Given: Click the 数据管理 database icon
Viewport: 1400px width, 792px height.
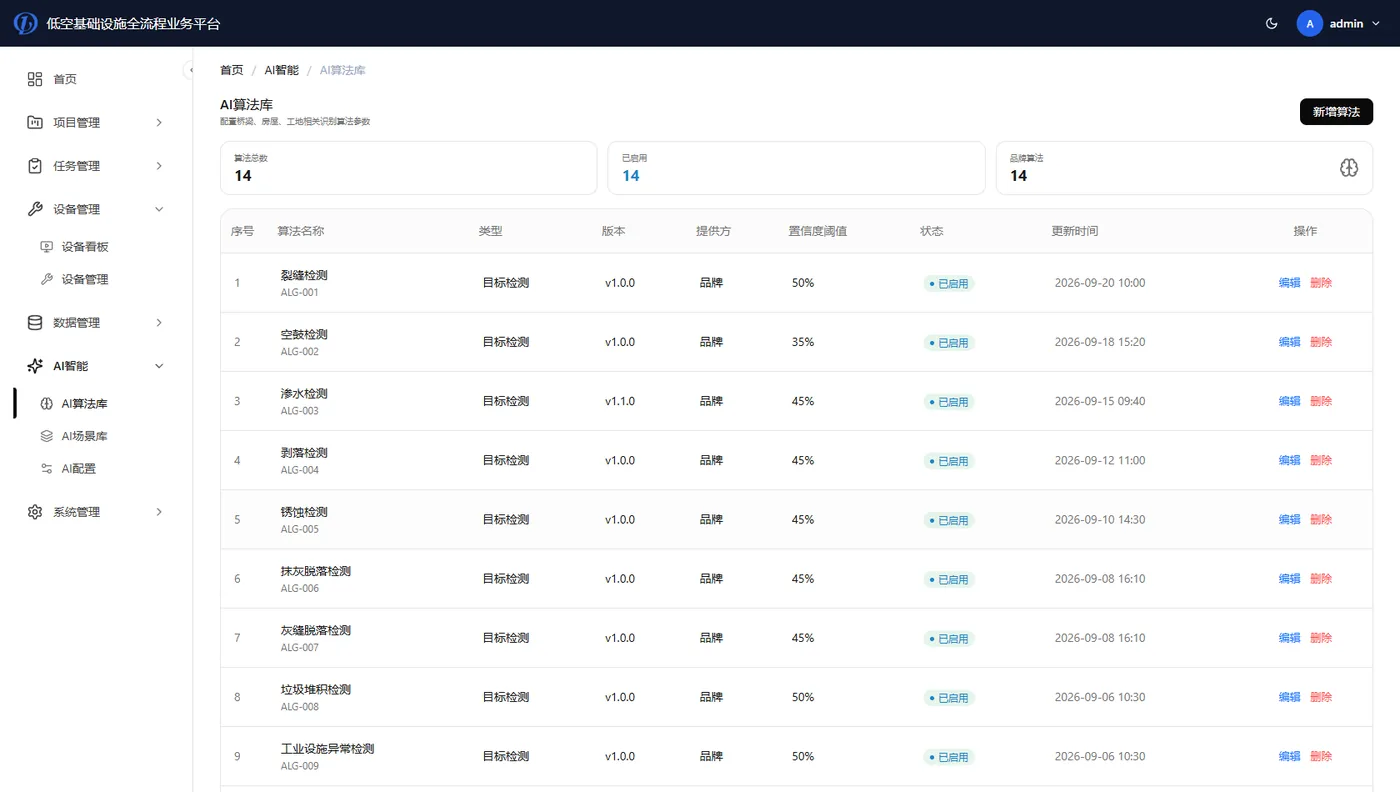Looking at the screenshot, I should (x=35, y=322).
